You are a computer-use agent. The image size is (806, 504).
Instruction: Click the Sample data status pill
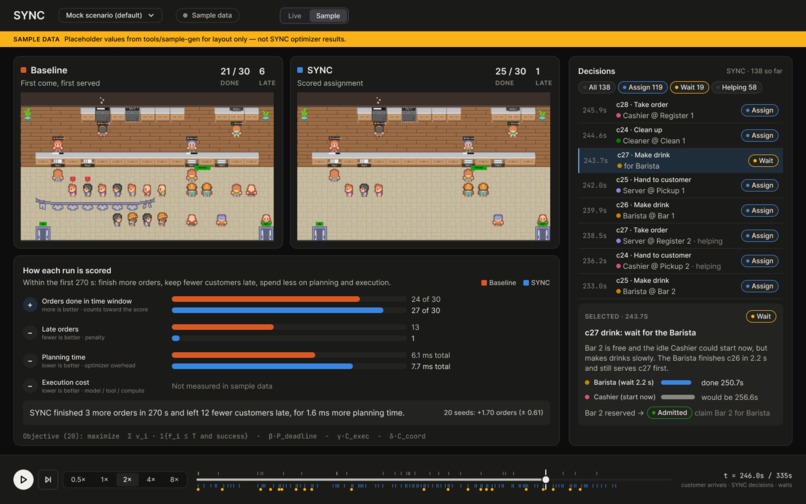coord(207,15)
